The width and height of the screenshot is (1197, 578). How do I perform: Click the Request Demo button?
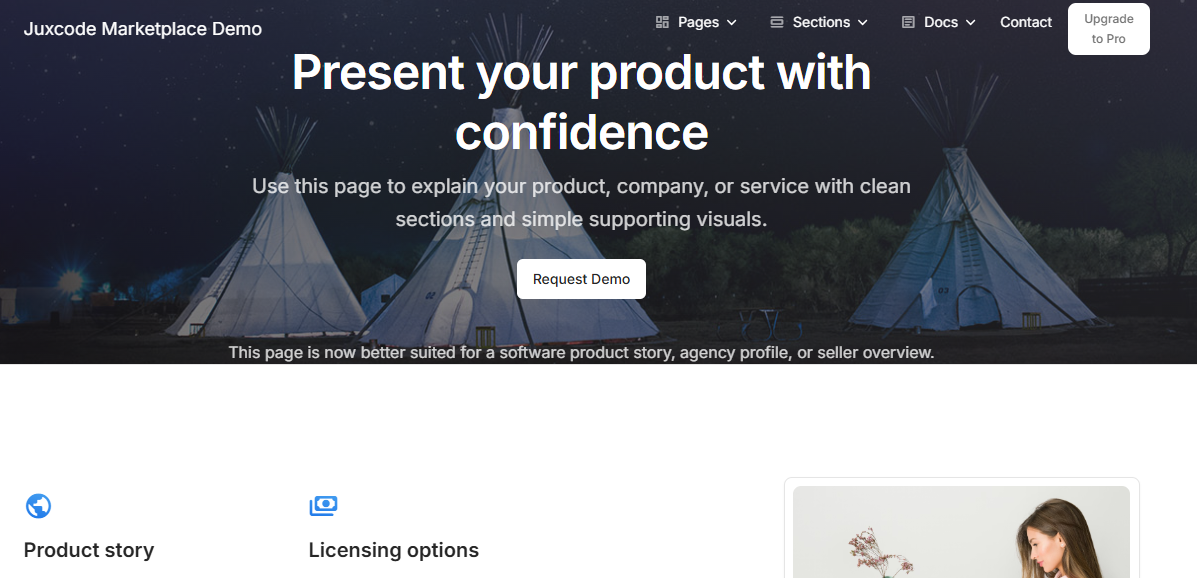click(x=581, y=279)
